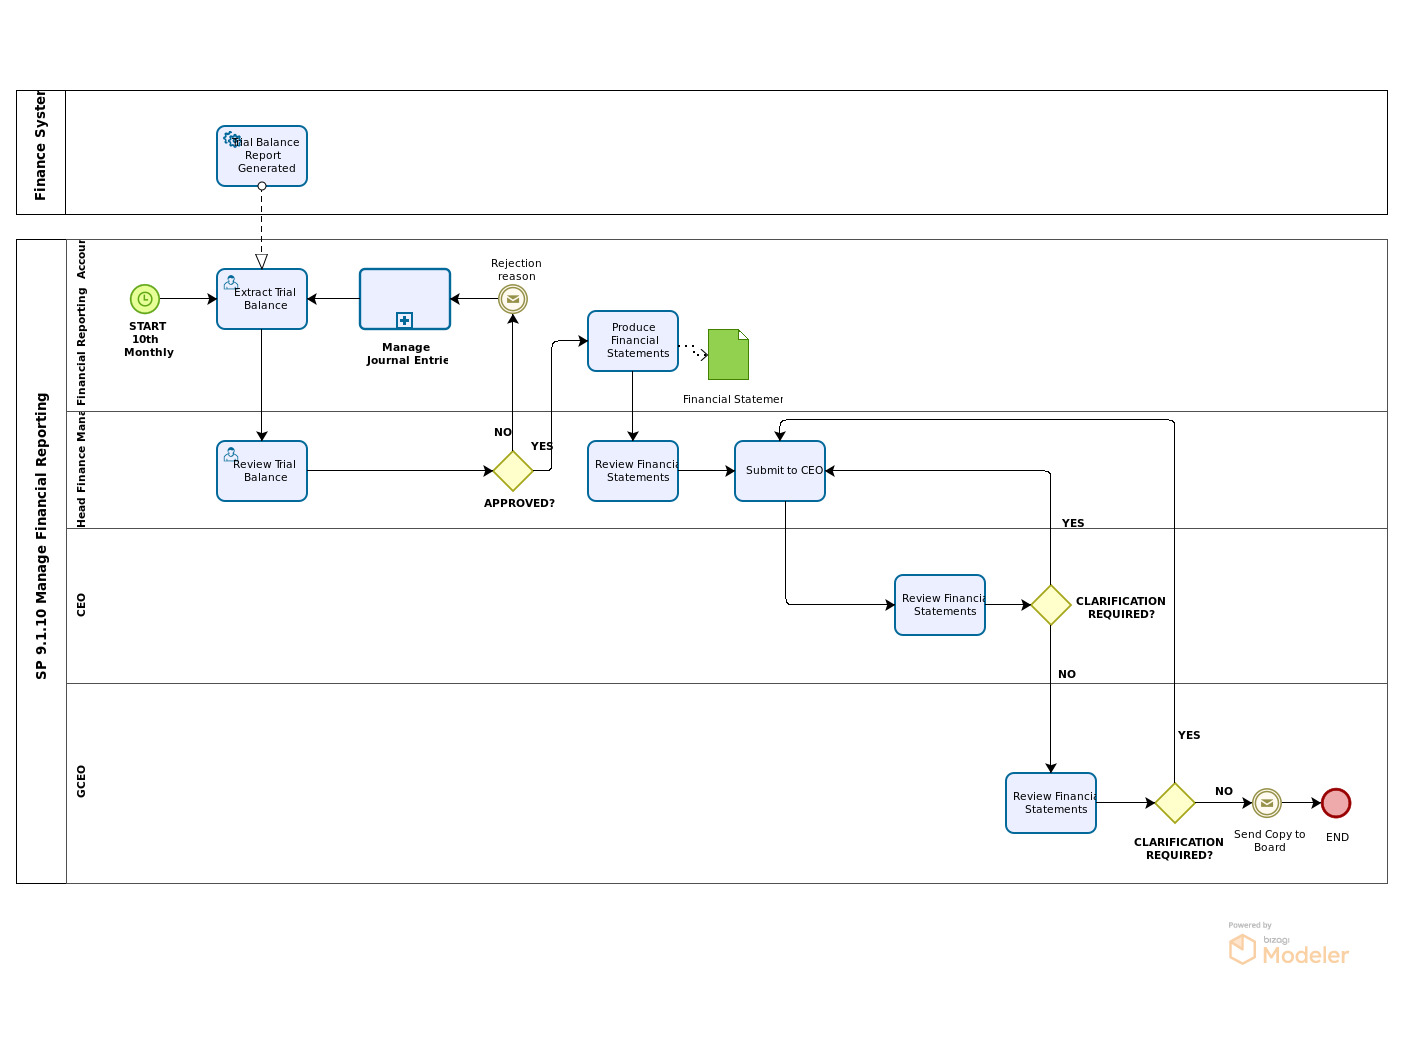Open the Bizagi Modeler logo link
The width and height of the screenshot is (1404, 1043).
[x=1289, y=945]
